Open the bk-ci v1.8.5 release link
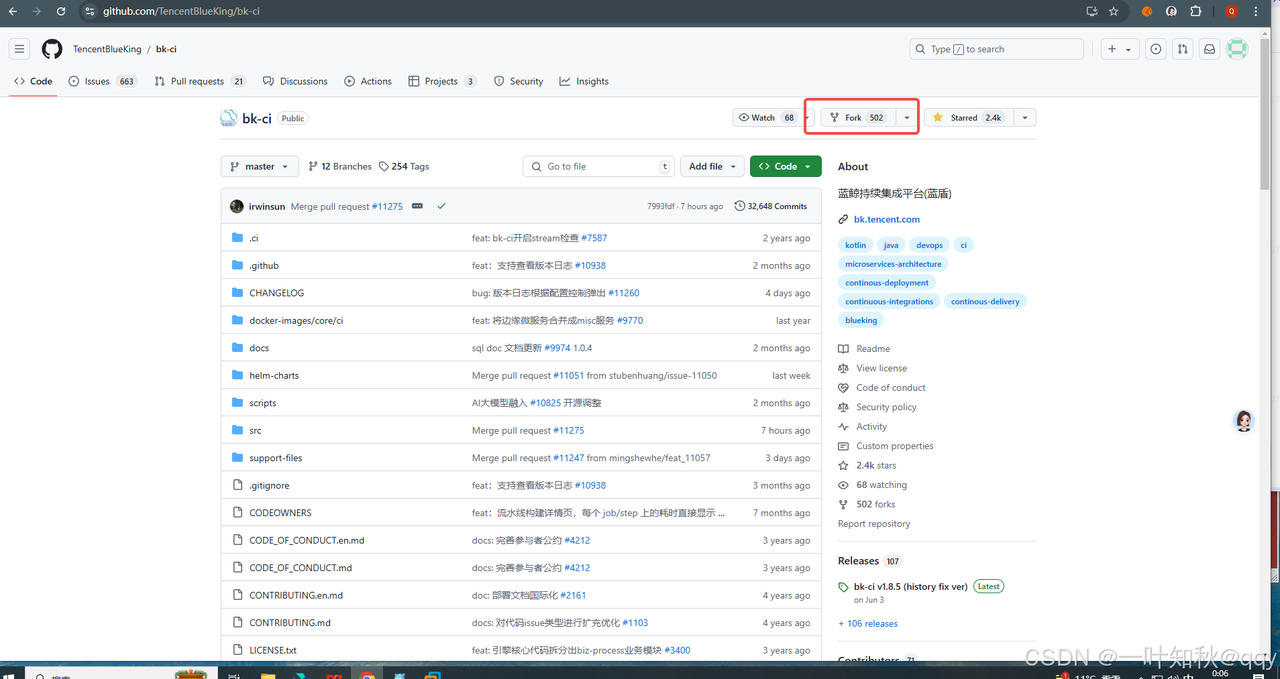This screenshot has height=679, width=1280. point(910,587)
